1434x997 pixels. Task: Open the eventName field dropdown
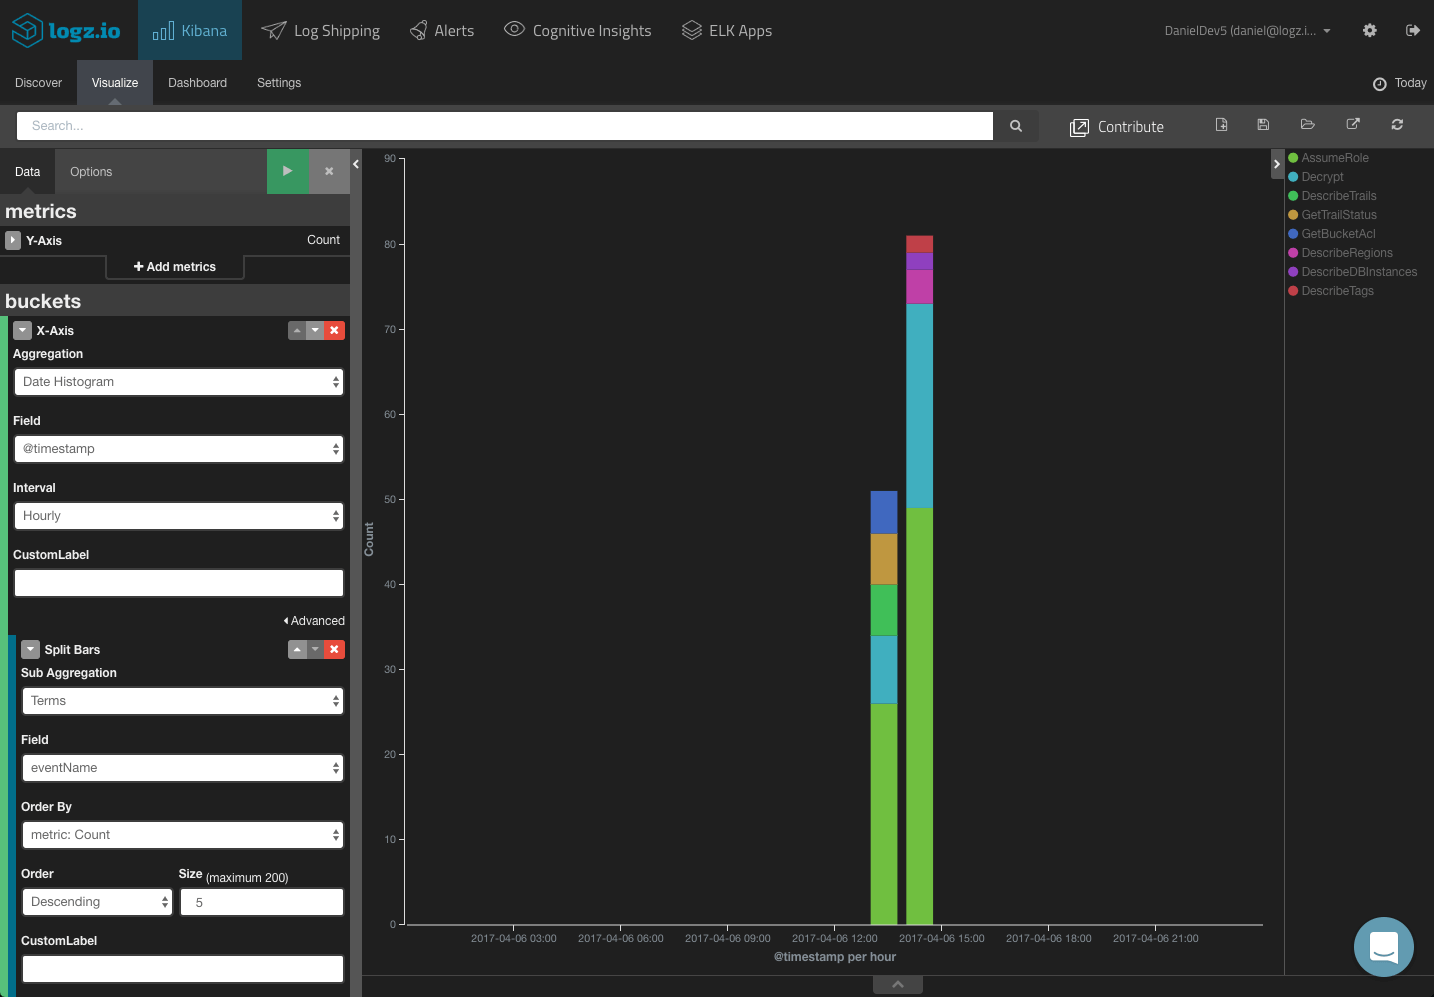pyautogui.click(x=183, y=768)
